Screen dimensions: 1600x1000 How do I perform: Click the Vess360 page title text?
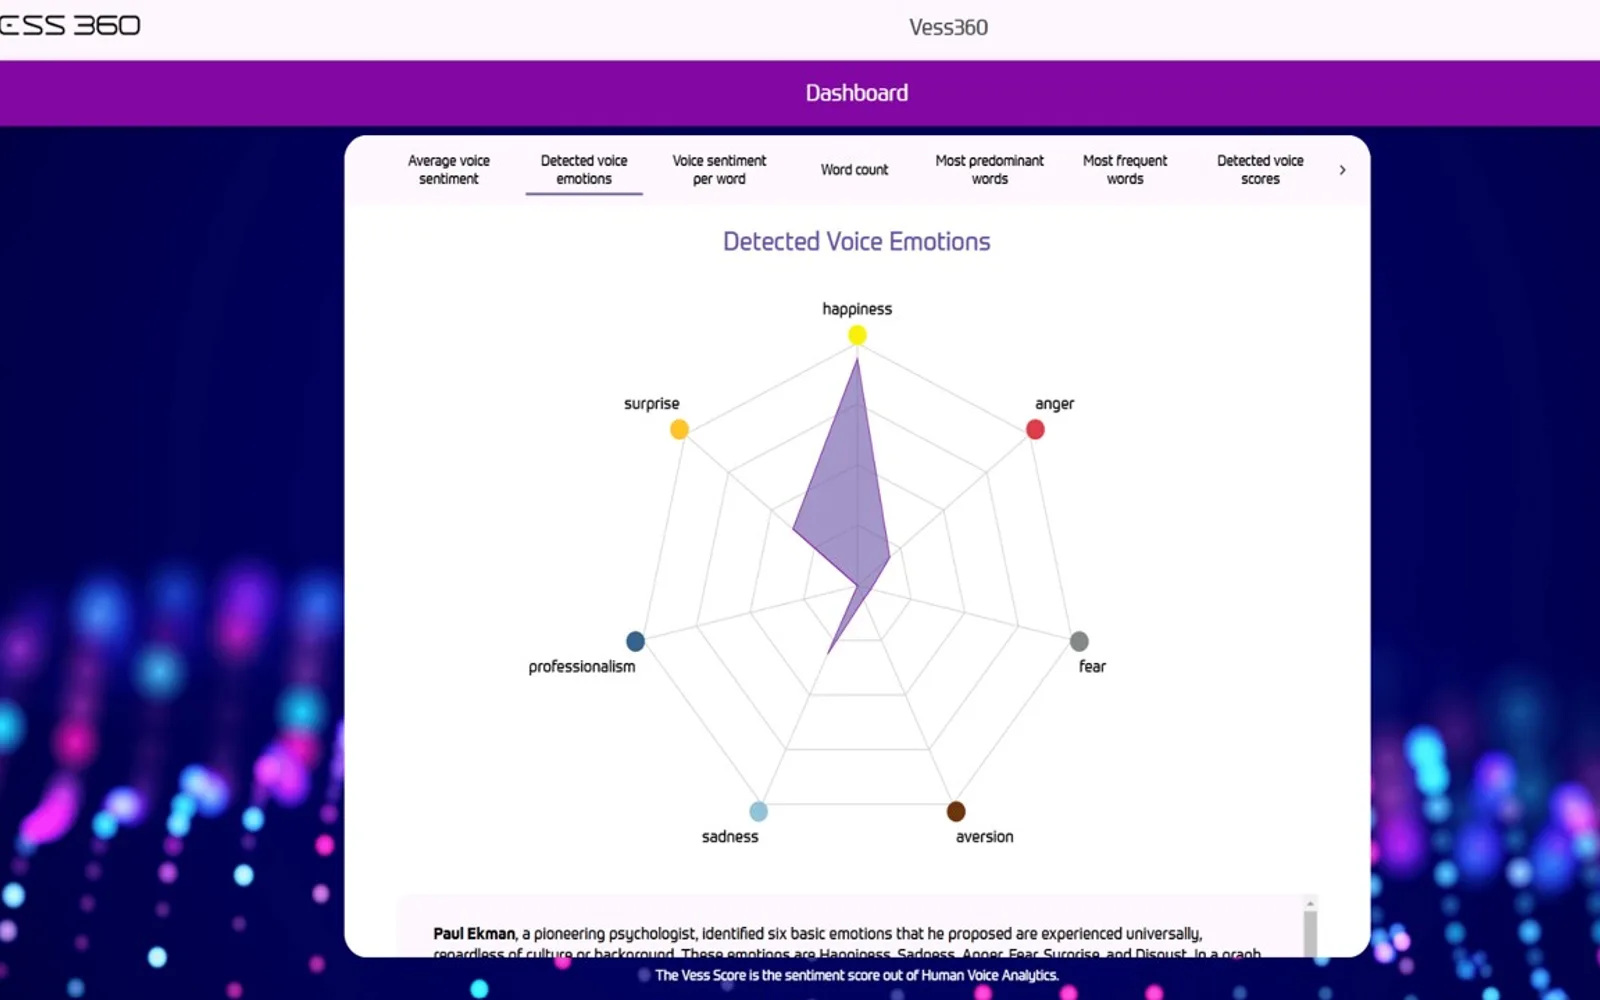(x=948, y=27)
